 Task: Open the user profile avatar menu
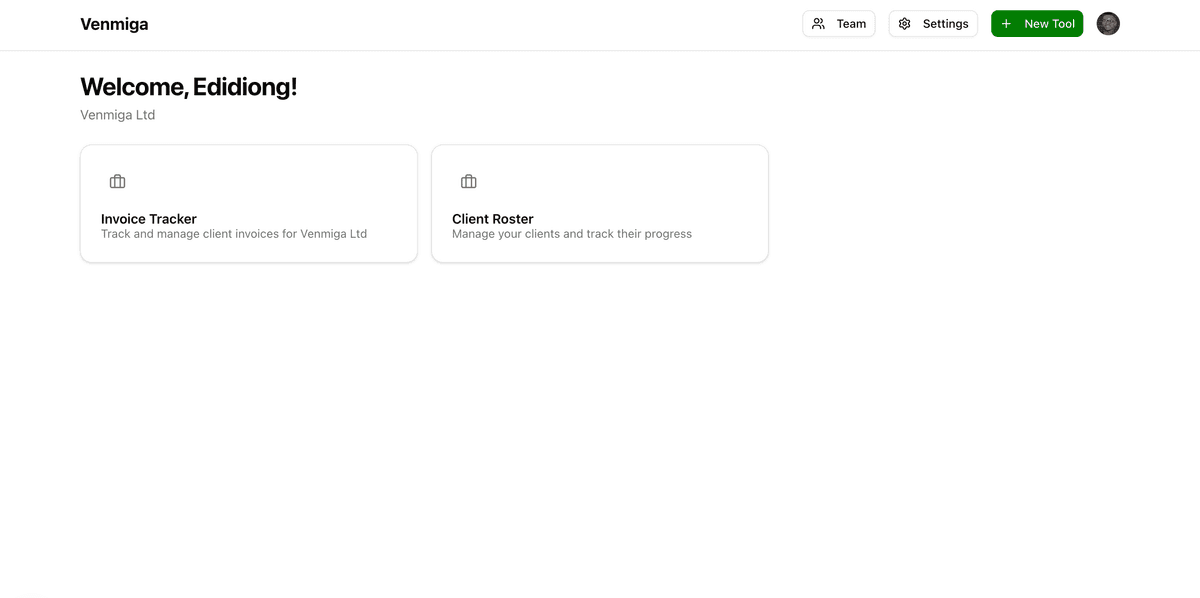pos(1108,24)
